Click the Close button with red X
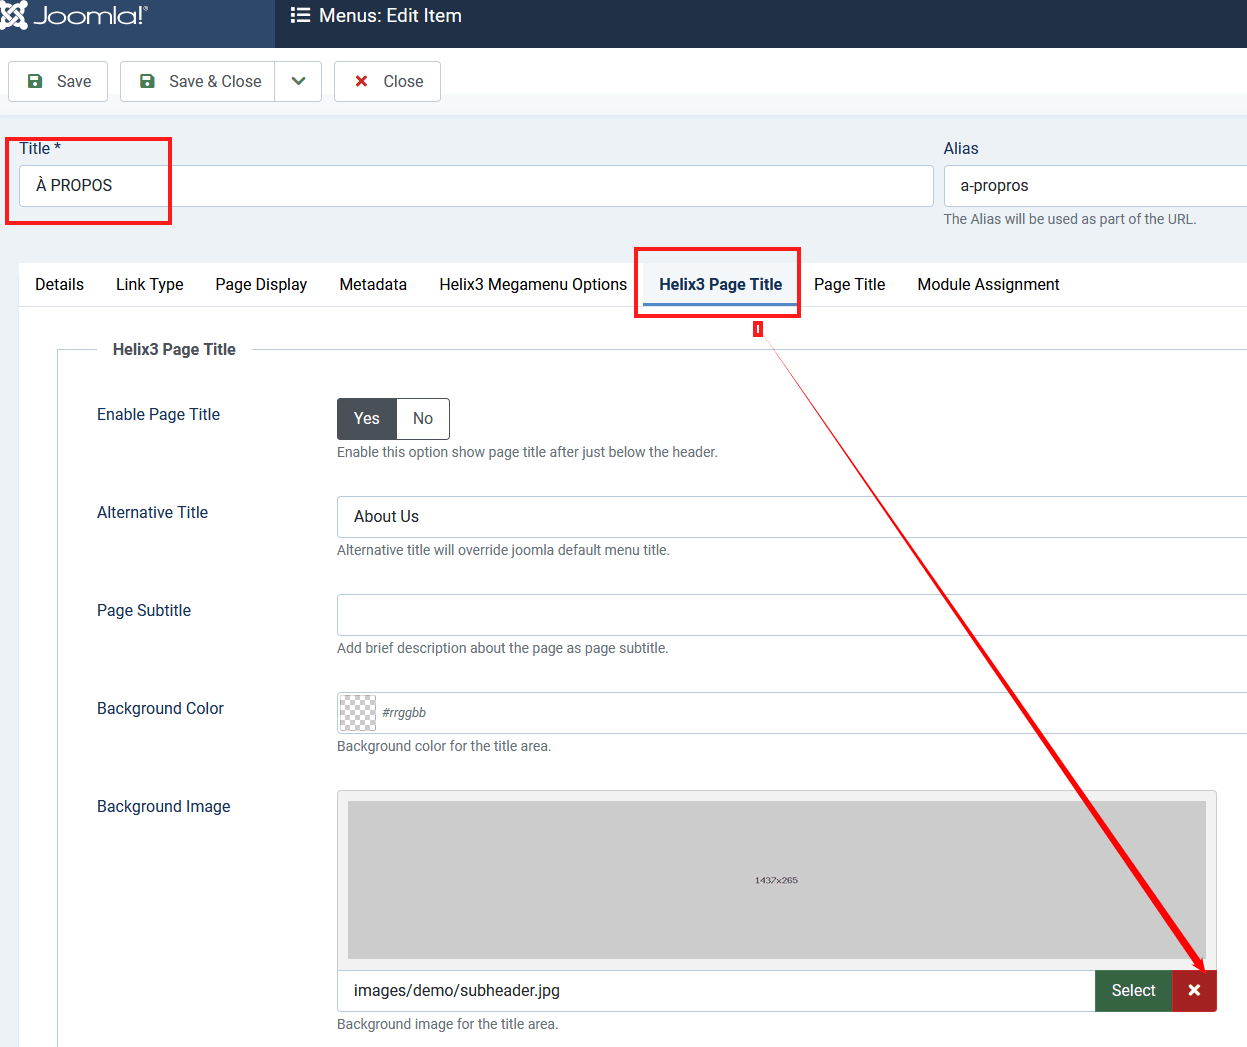Viewport: 1247px width, 1047px height. point(387,81)
